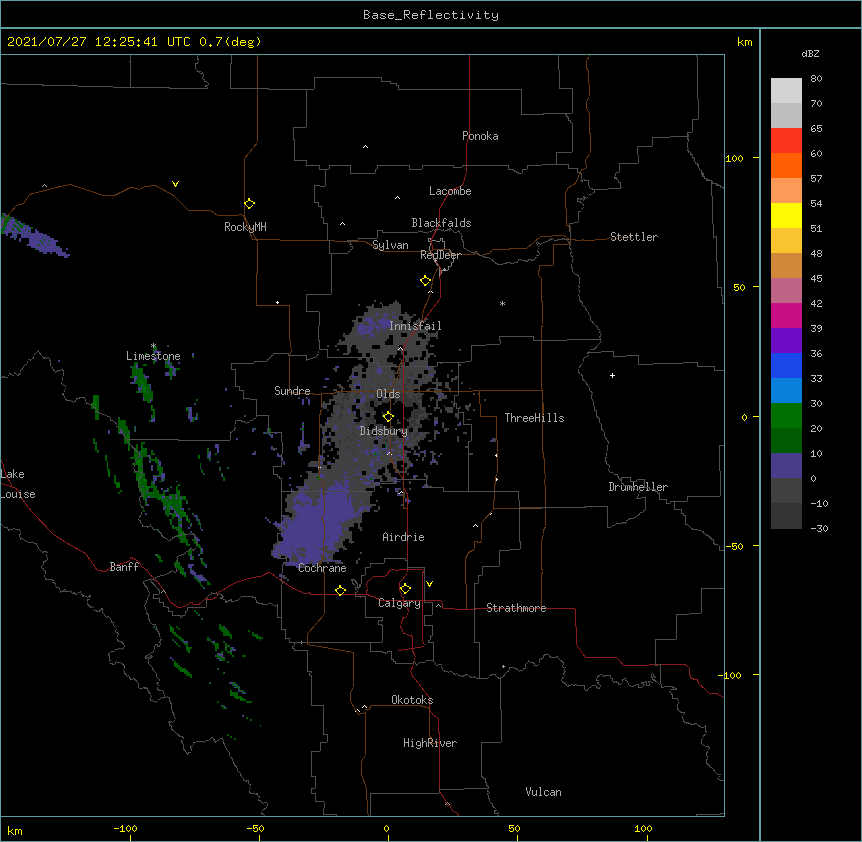Viewport: 862px width, 842px height.
Task: Click the light gray 70-80 dBZ swatch
Action: pyautogui.click(x=786, y=90)
